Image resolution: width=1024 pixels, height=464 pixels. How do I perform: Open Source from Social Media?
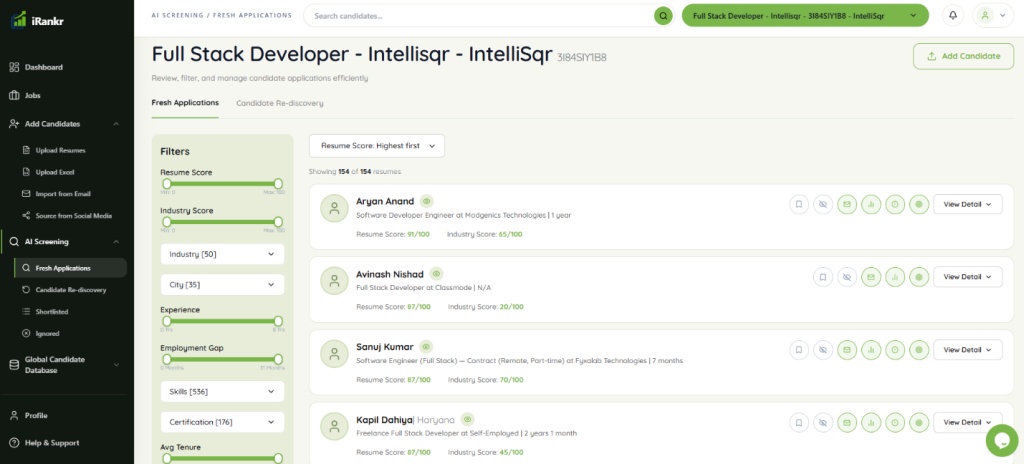73,216
